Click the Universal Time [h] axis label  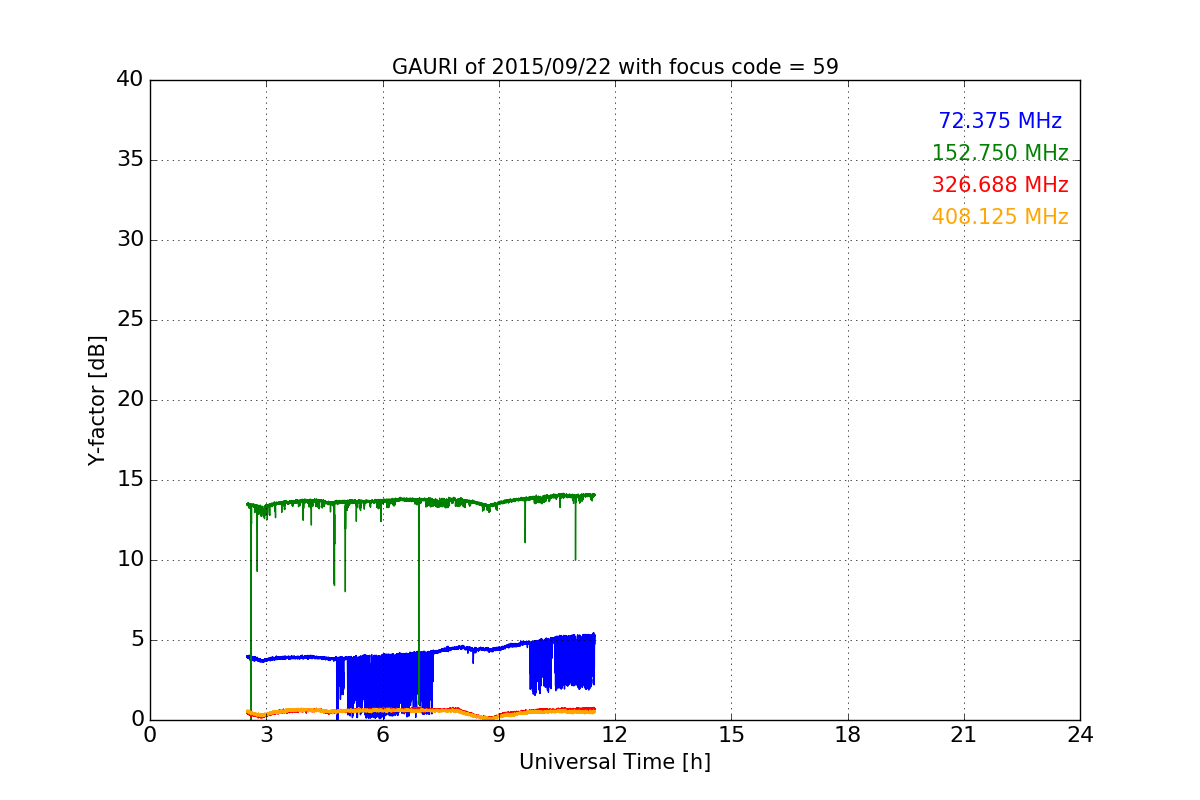615,762
